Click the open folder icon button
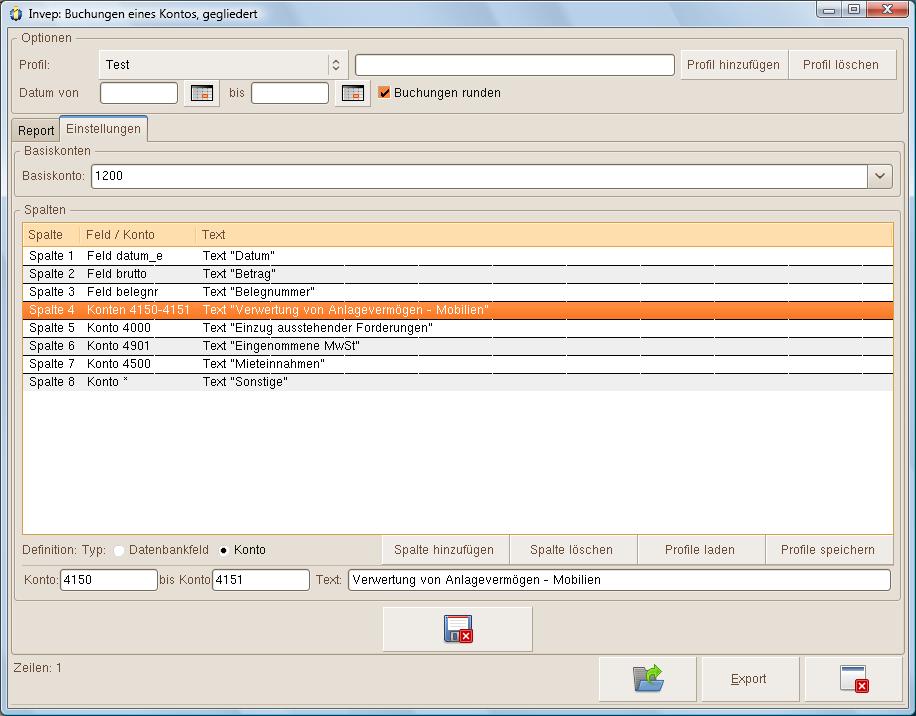Screen dimensions: 916x716 647,679
